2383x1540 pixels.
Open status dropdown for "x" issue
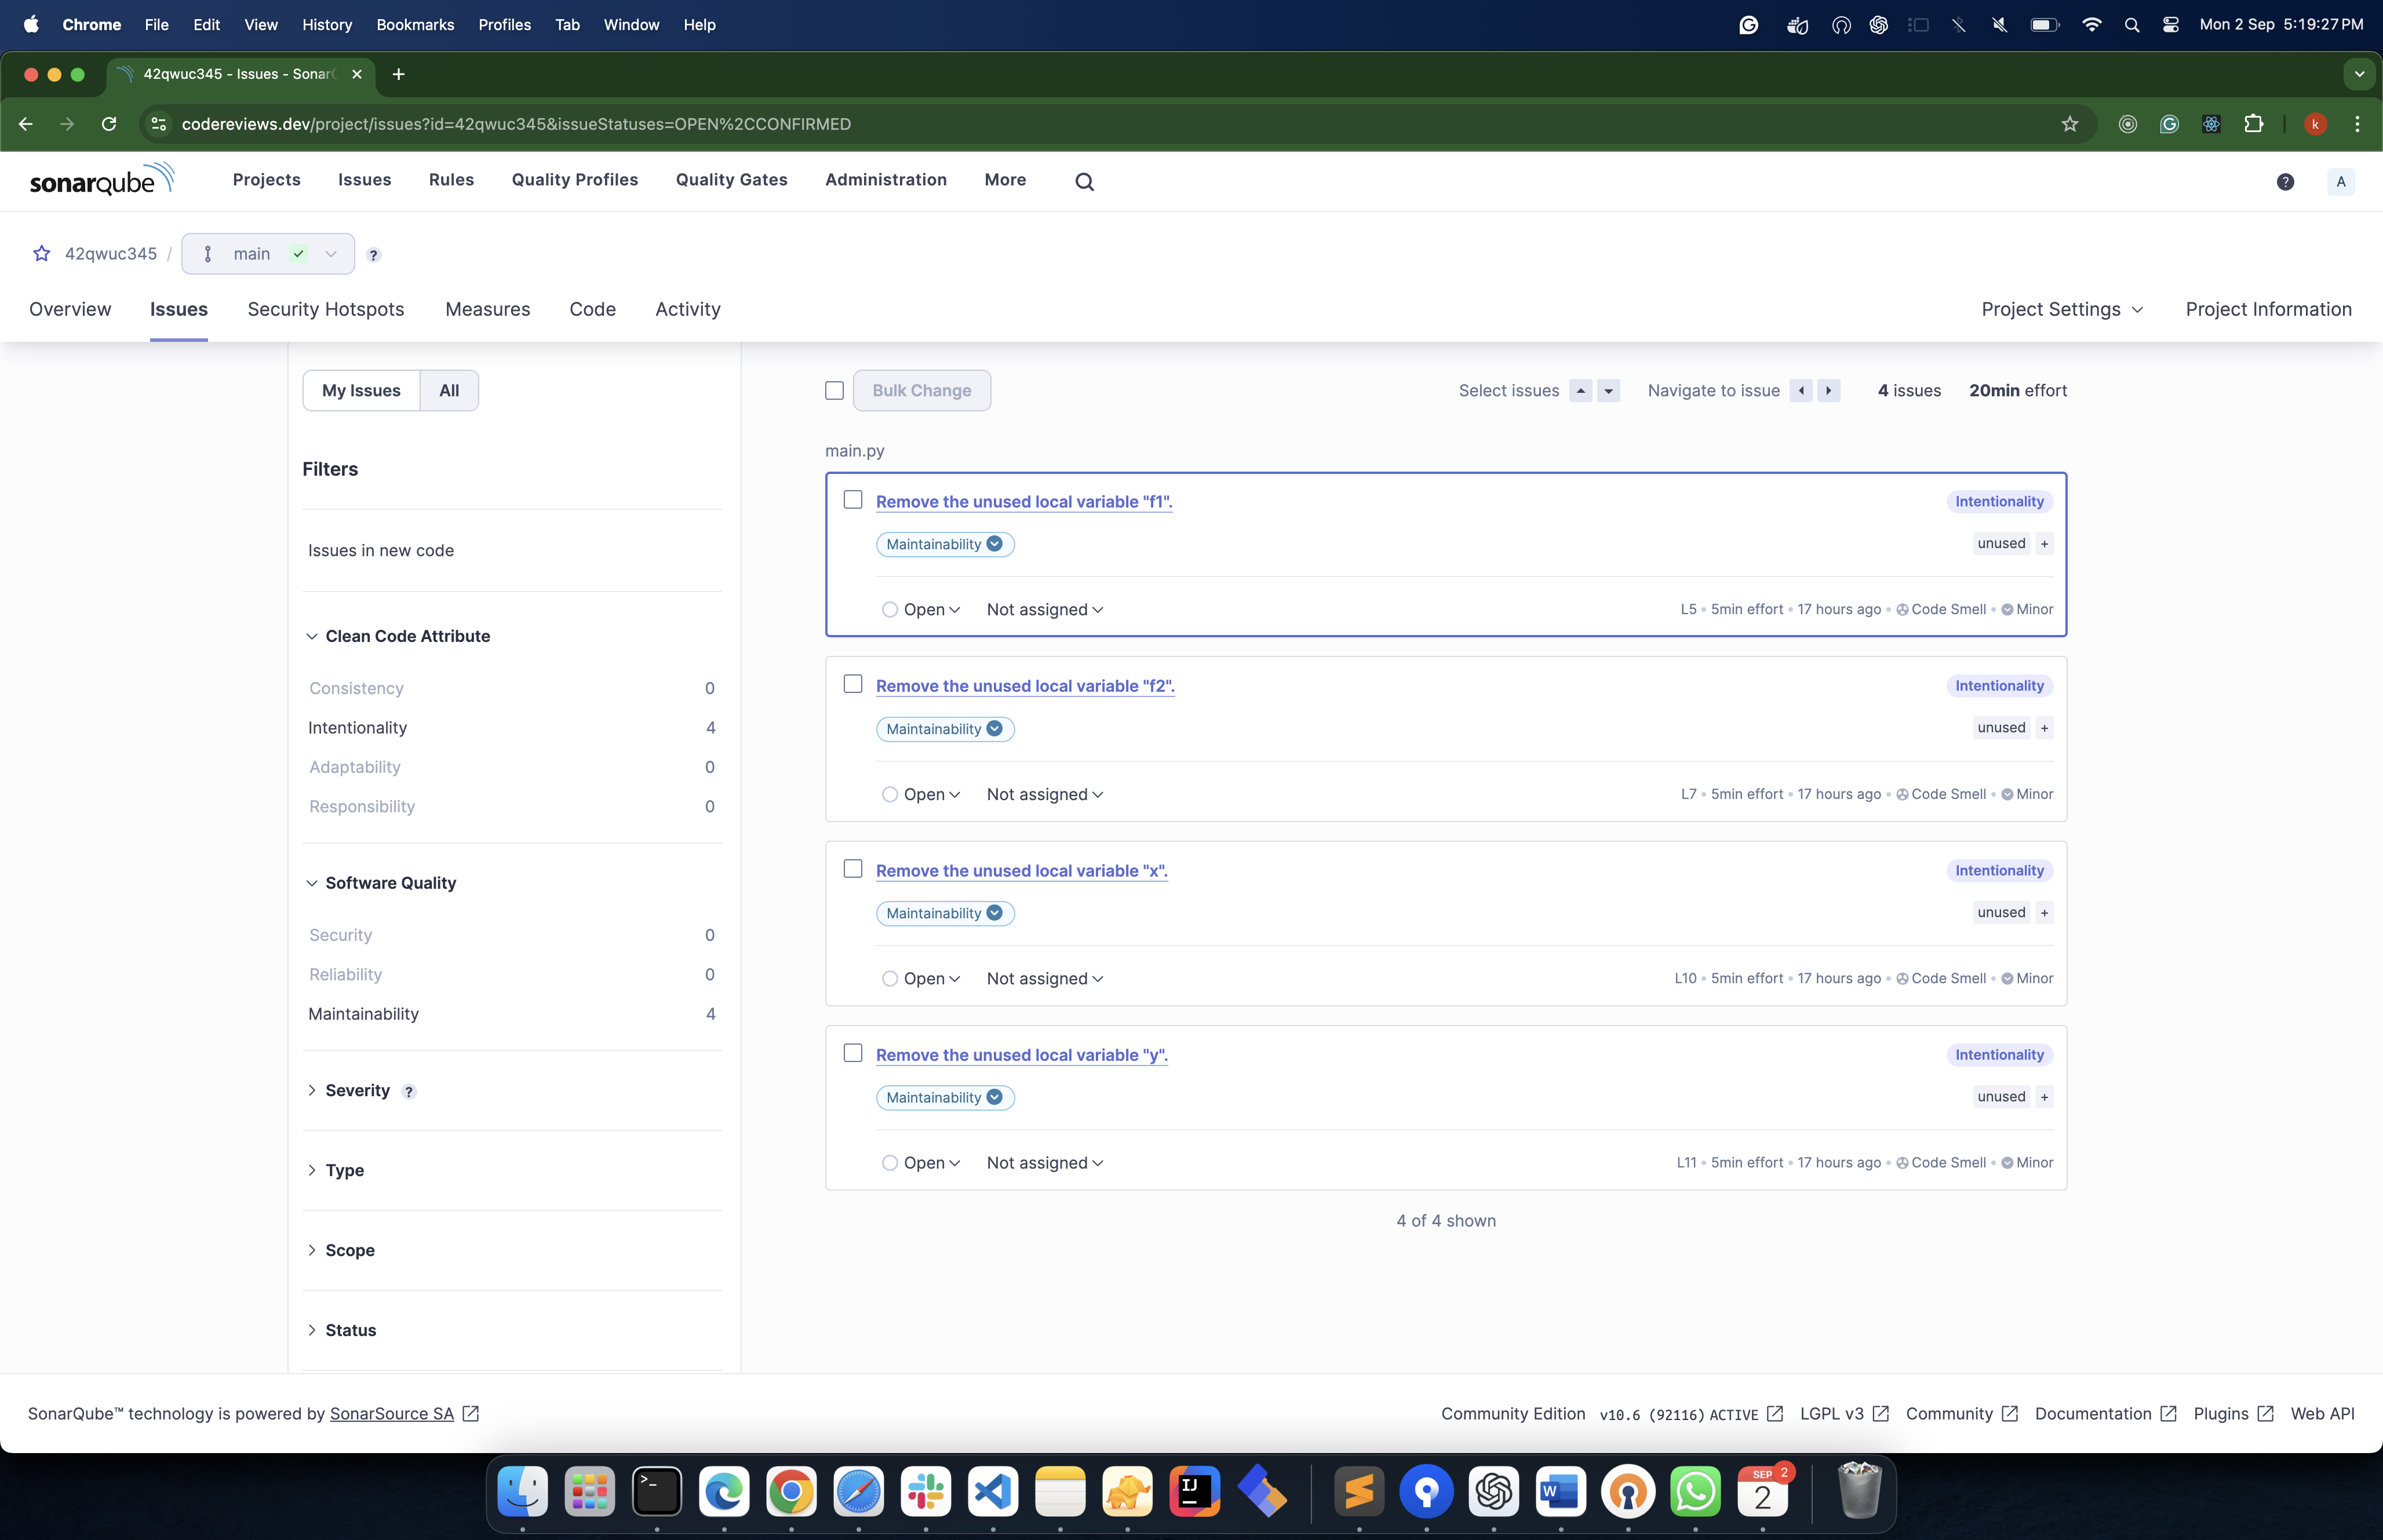(921, 979)
